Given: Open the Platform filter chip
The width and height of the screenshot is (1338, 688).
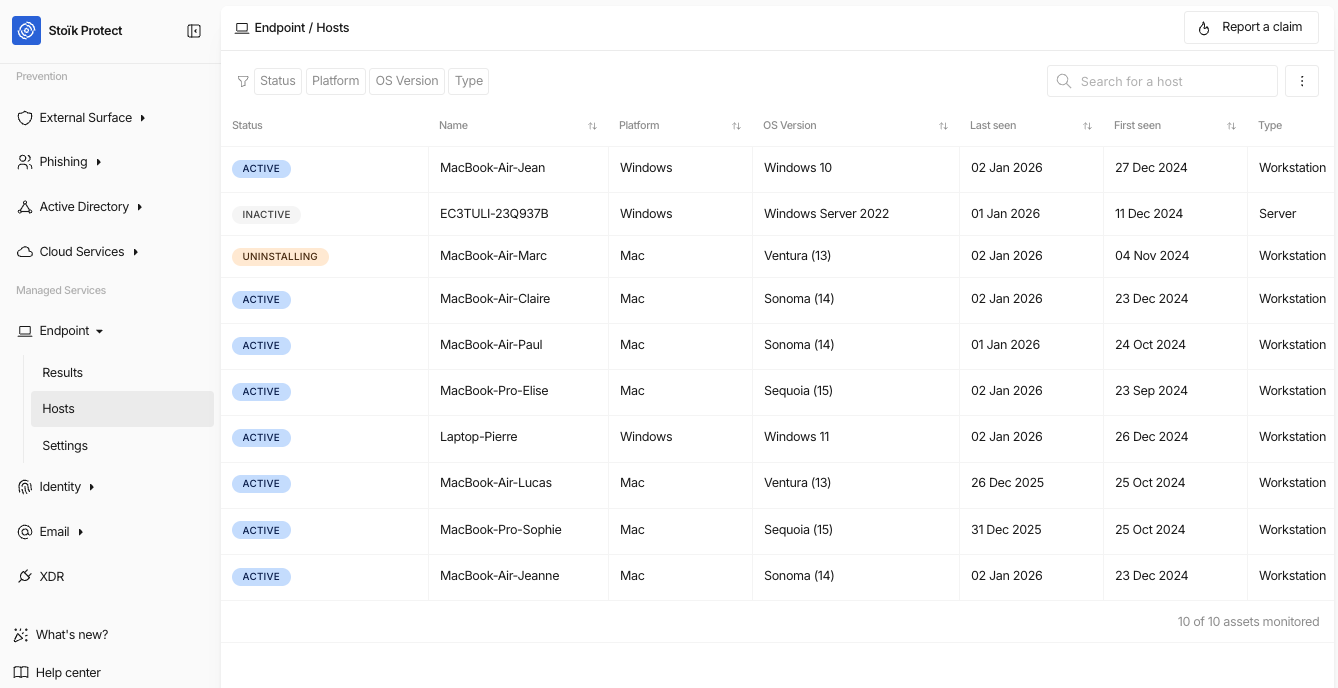Looking at the screenshot, I should point(335,81).
